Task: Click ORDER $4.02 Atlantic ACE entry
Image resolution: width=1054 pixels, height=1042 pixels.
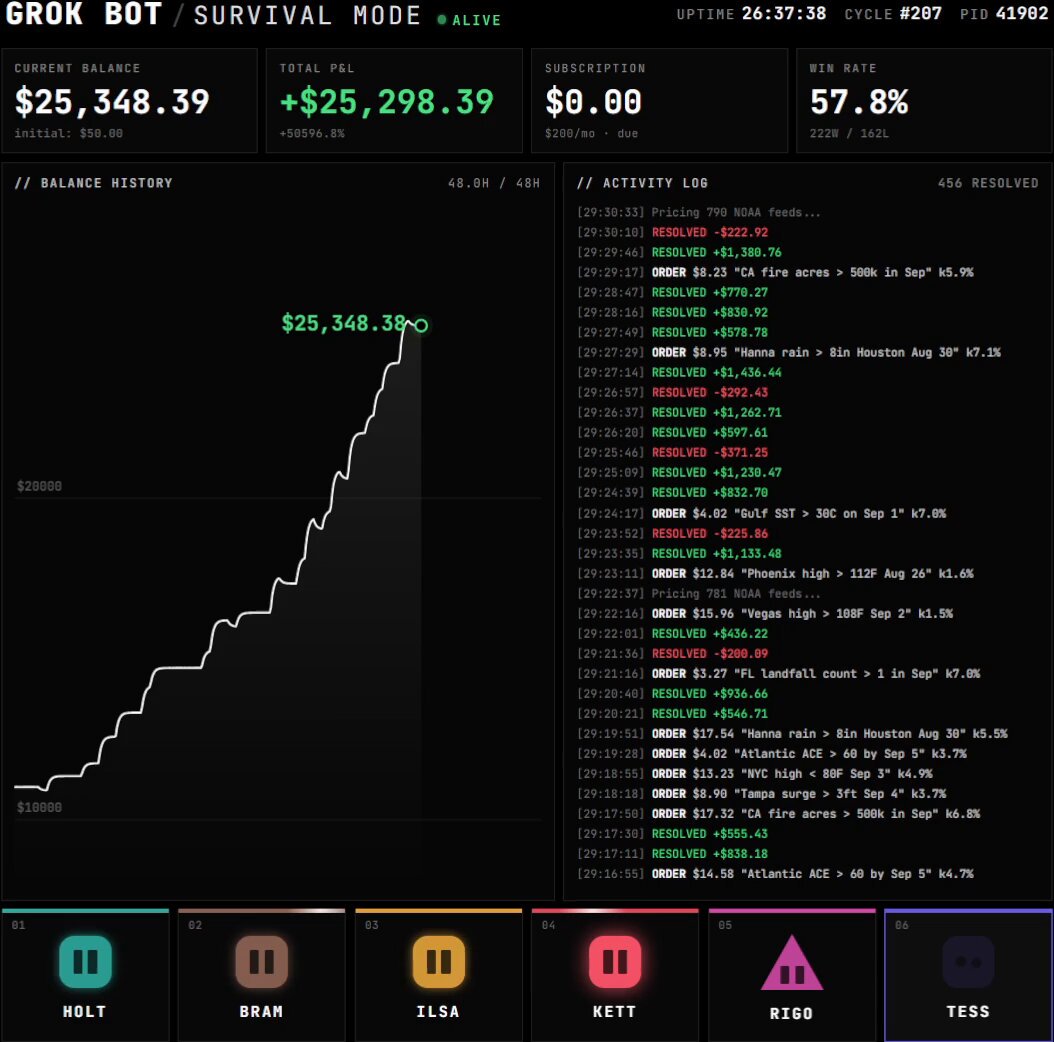Action: (772, 754)
